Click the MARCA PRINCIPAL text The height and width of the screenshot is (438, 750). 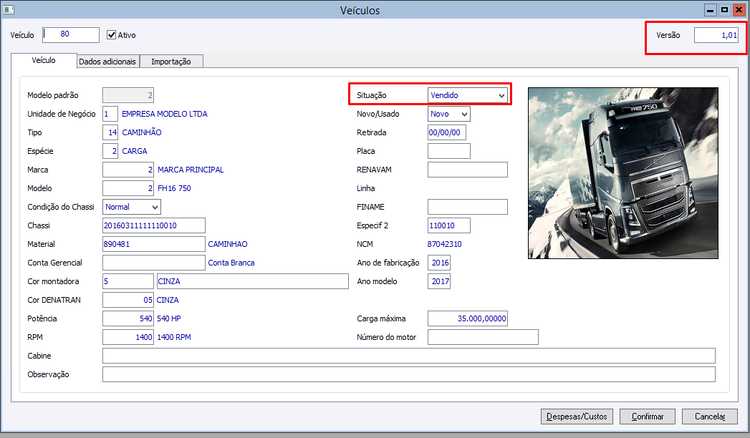coord(190,170)
